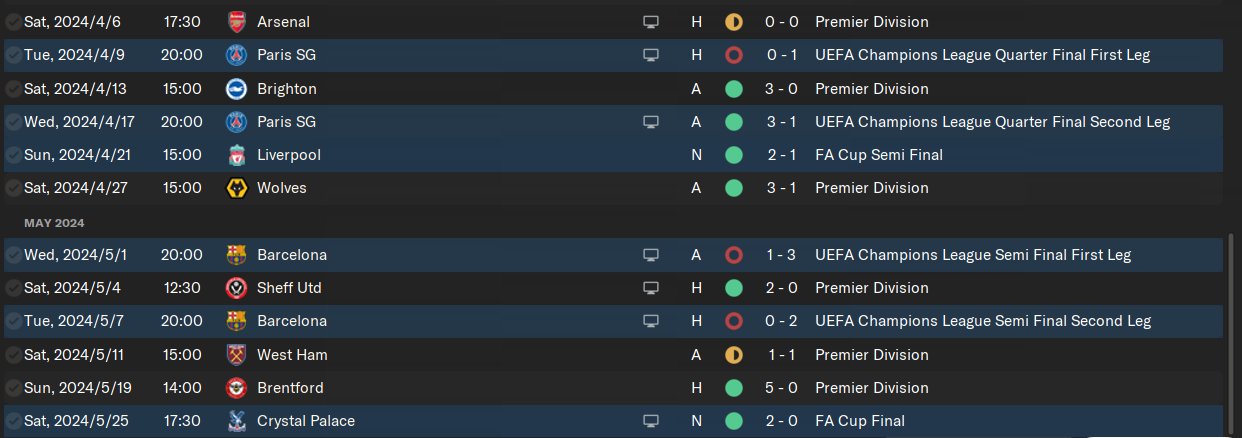Click the draw indicator on West Ham row
The height and width of the screenshot is (438, 1242).
[x=733, y=355]
